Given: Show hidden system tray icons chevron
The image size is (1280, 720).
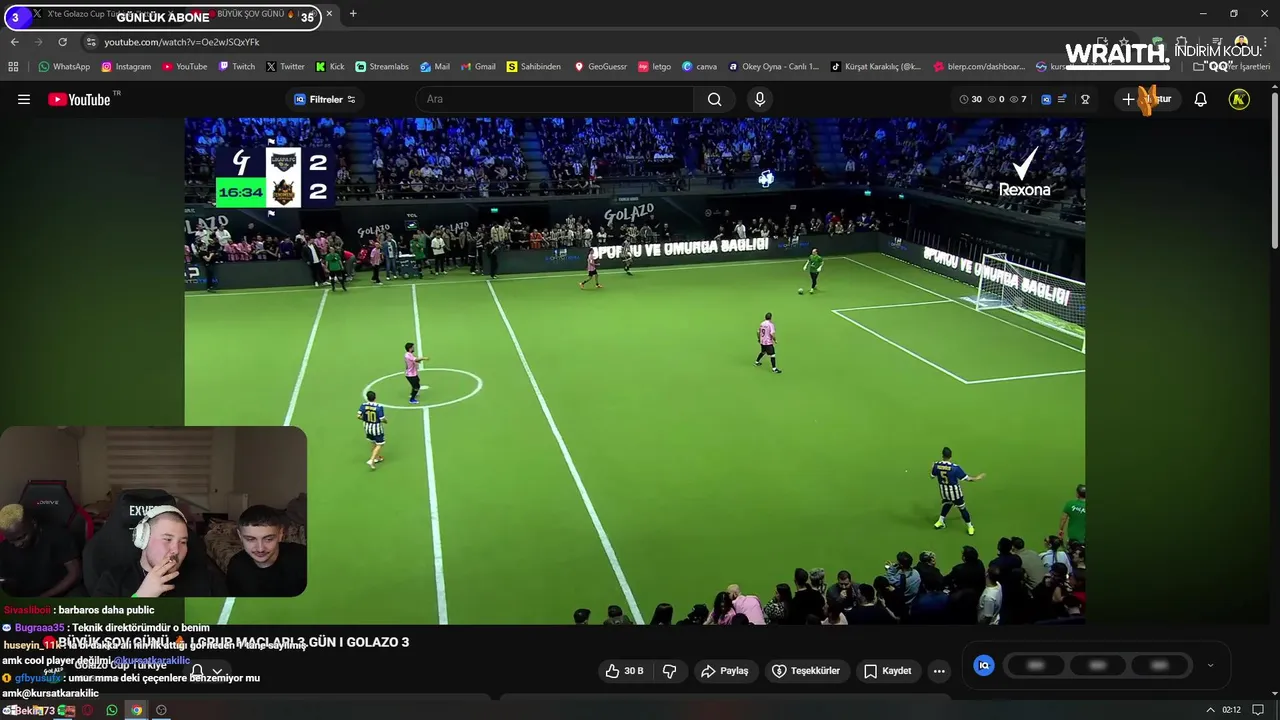Looking at the screenshot, I should coord(1211,710).
